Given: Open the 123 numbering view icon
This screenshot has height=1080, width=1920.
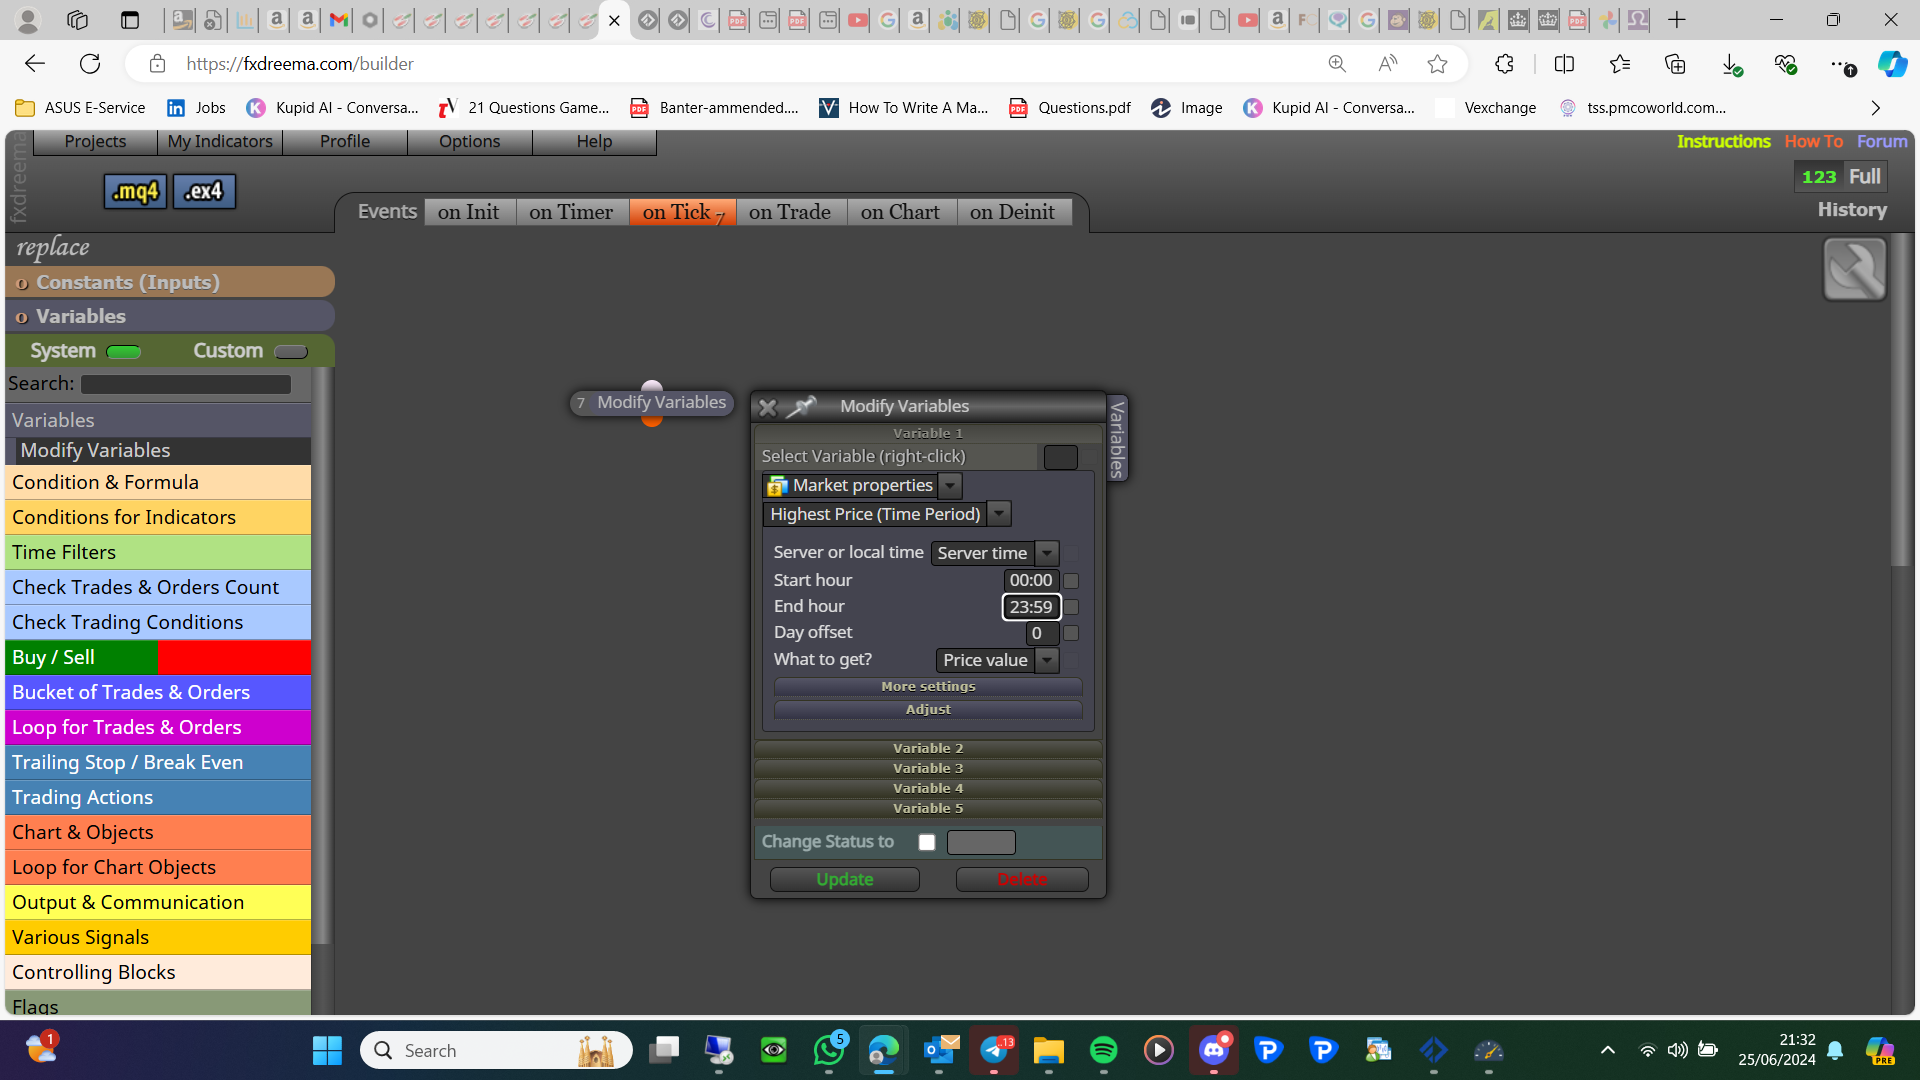Looking at the screenshot, I should point(1818,177).
